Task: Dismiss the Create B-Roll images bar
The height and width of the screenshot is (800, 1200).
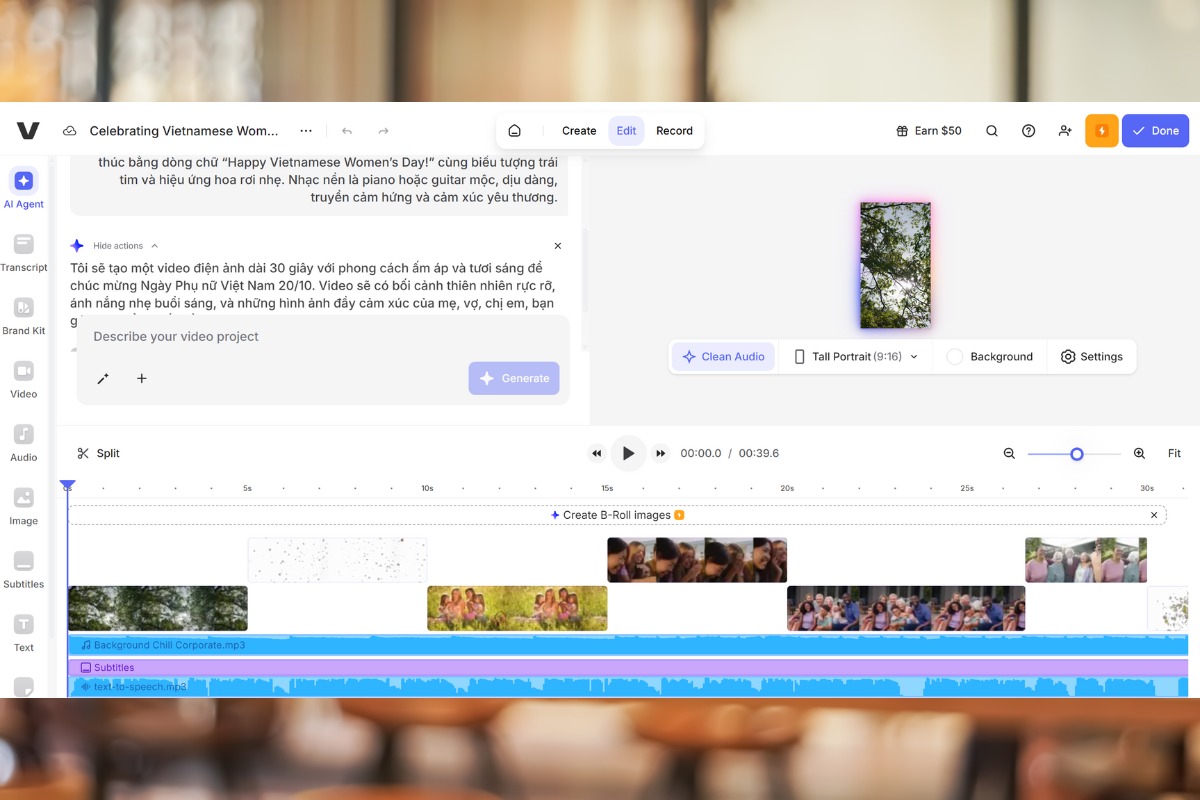Action: 1153,515
